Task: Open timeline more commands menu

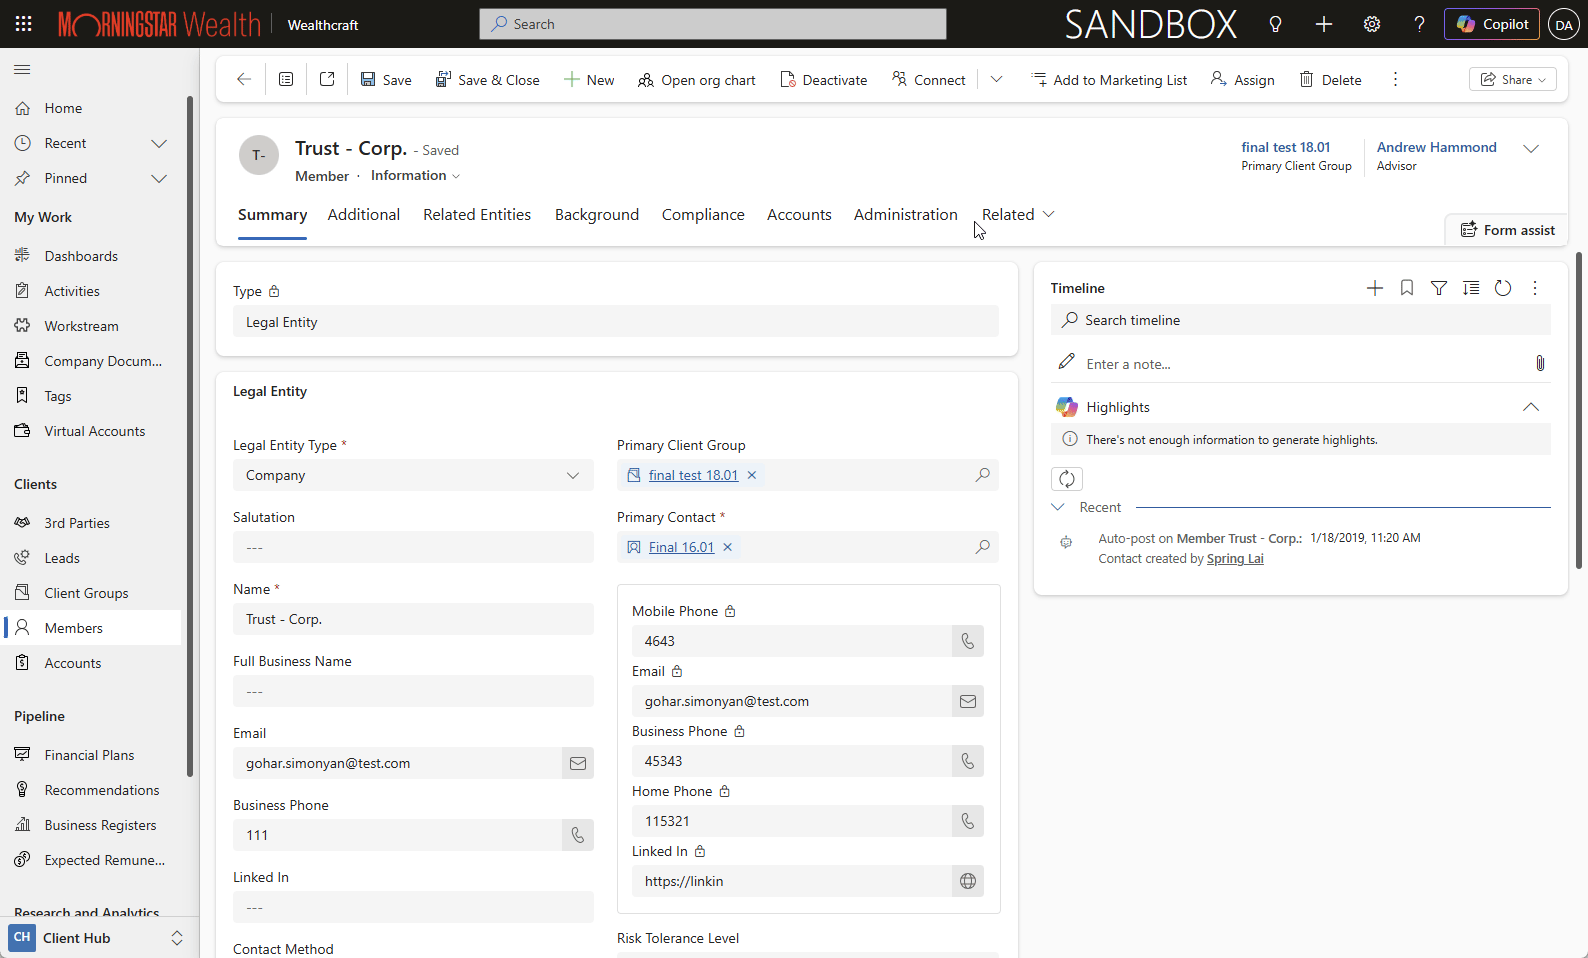Action: [x=1535, y=288]
